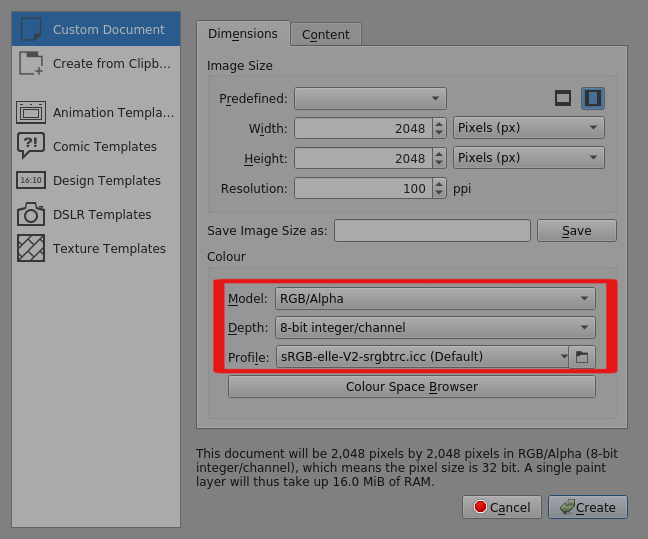Decrease the Resolution stepper value
648x539 pixels.
tap(439, 193)
